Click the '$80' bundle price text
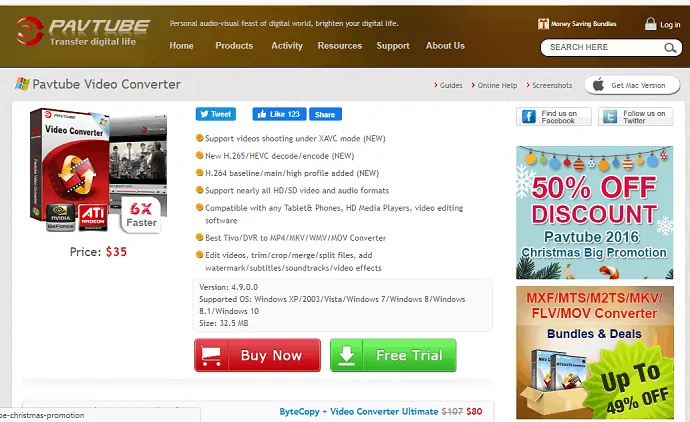The image size is (690, 422). point(474,411)
